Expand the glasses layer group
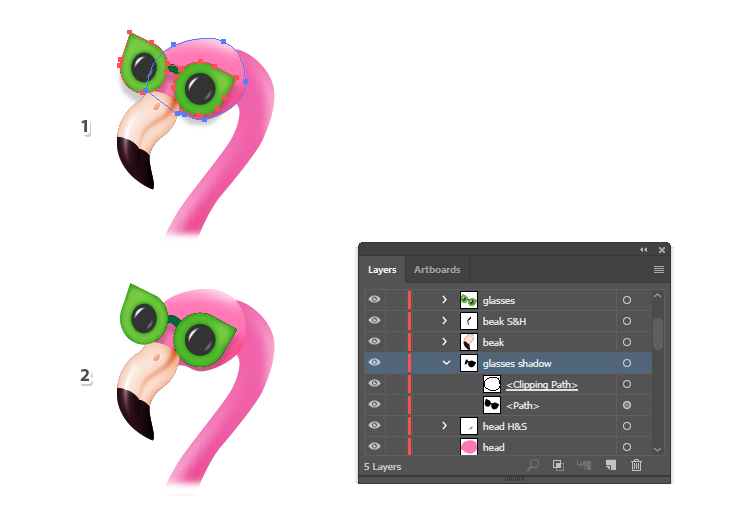730x520 pixels. coord(444,300)
